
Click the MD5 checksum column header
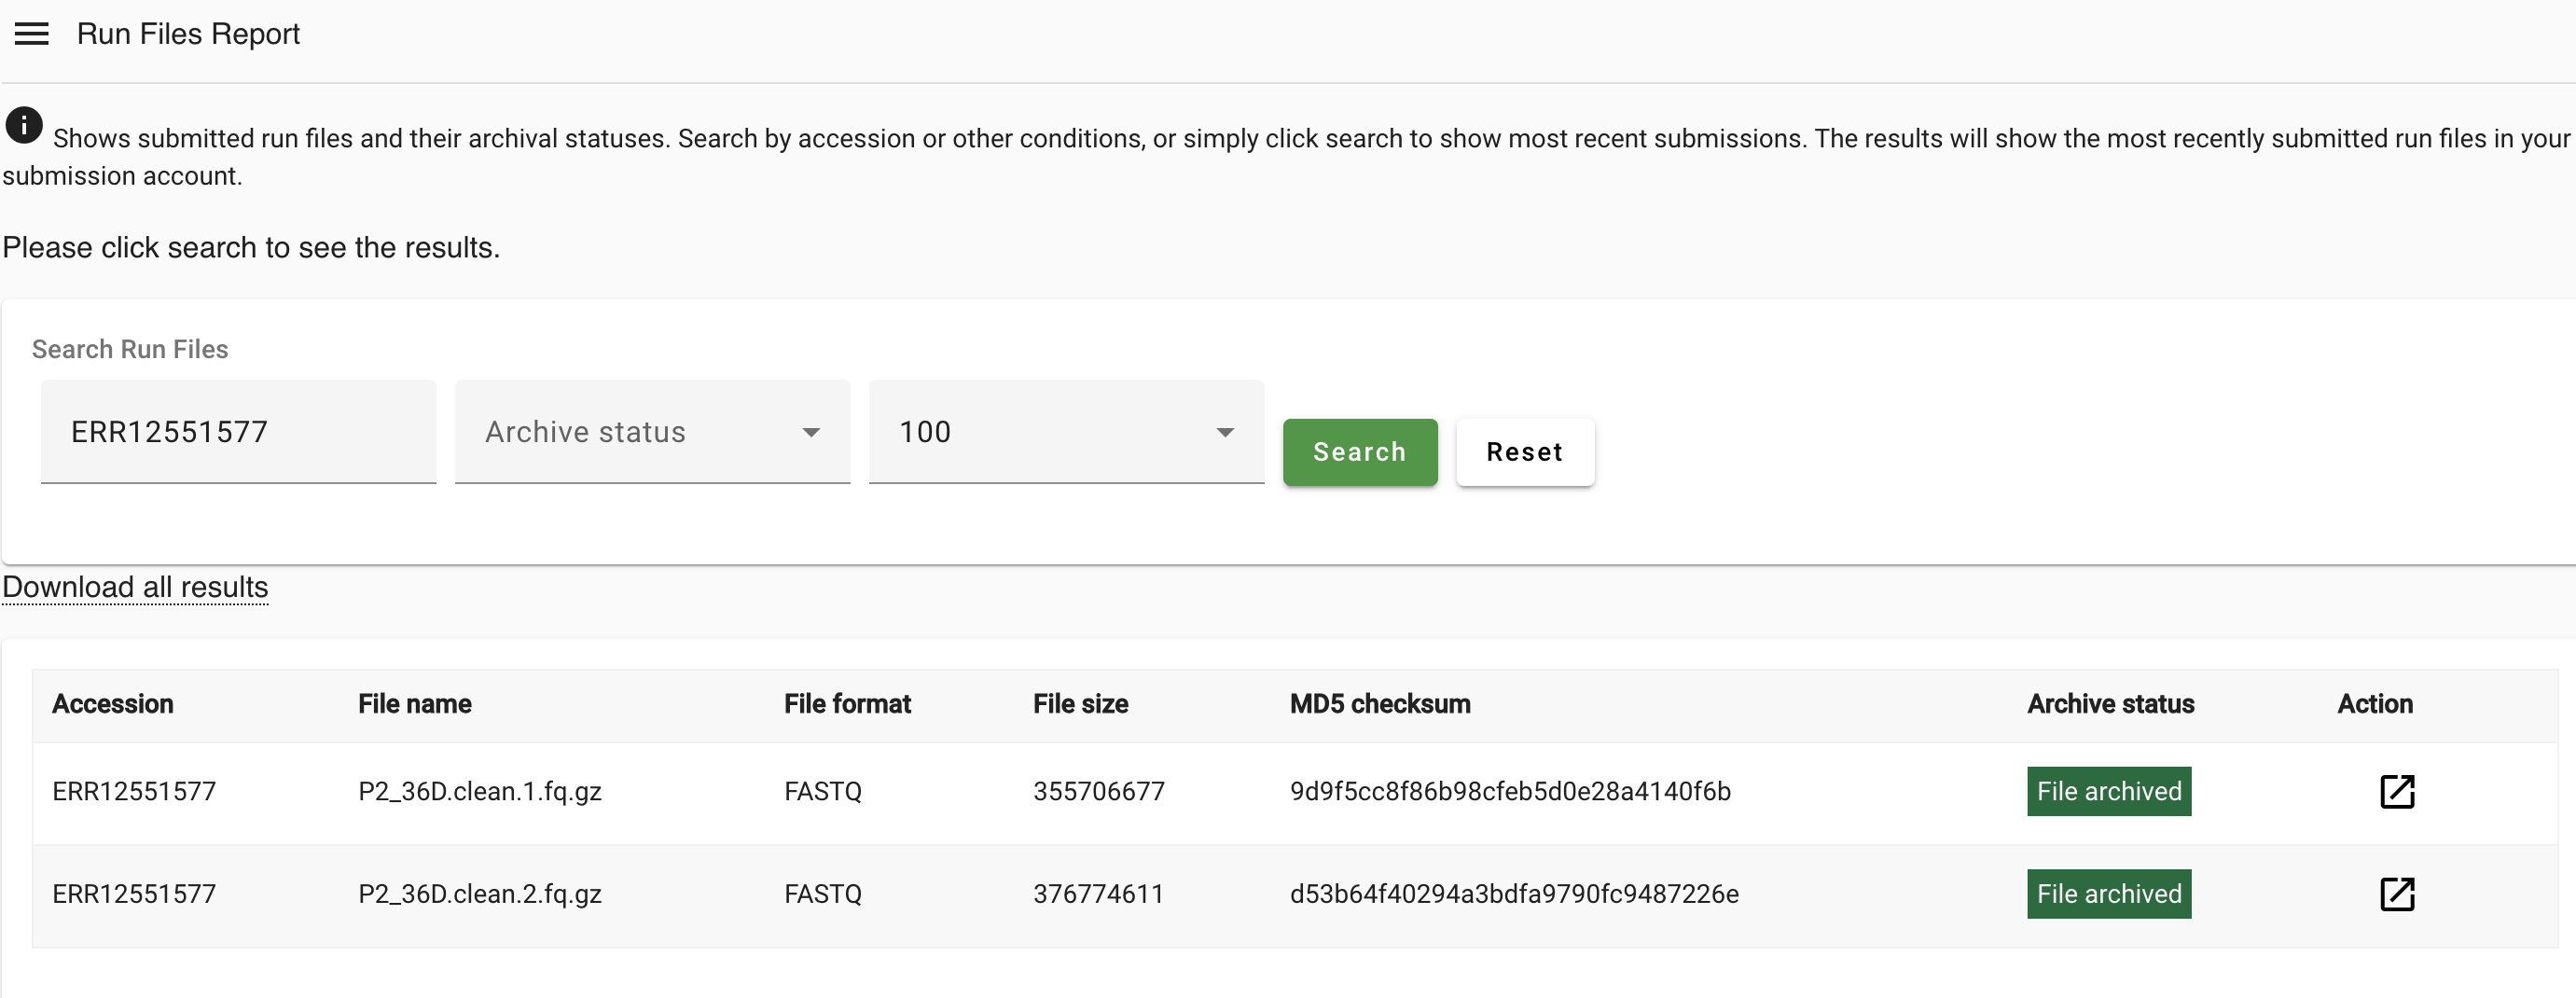click(x=1379, y=704)
